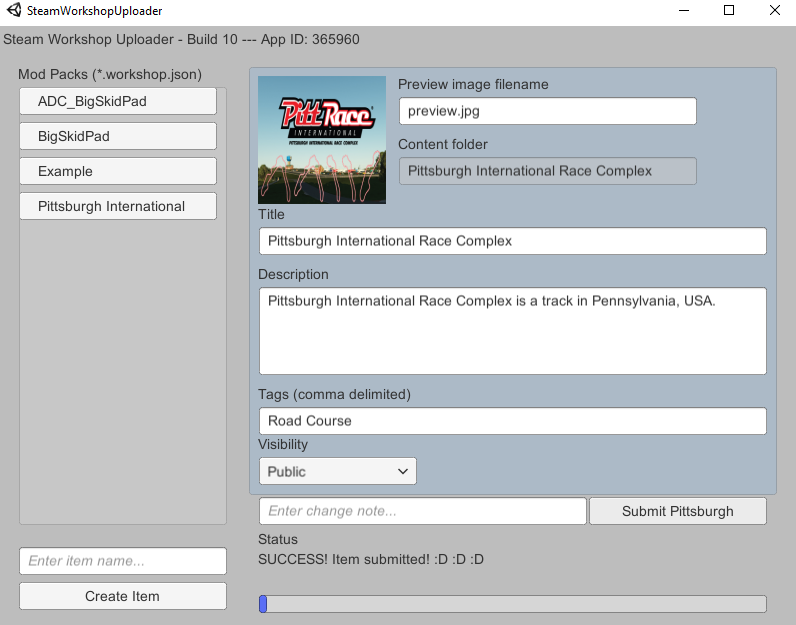
Task: Submit Pittsburgh to the workshop
Action: pyautogui.click(x=678, y=511)
